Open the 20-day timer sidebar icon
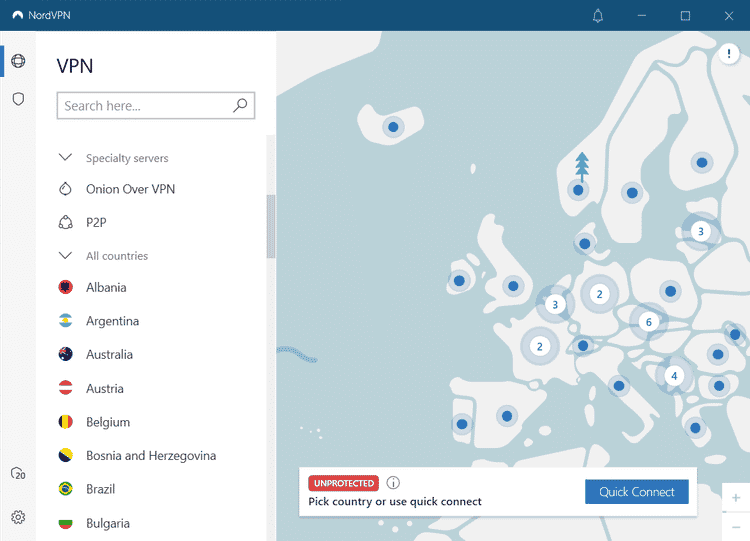 [18, 473]
